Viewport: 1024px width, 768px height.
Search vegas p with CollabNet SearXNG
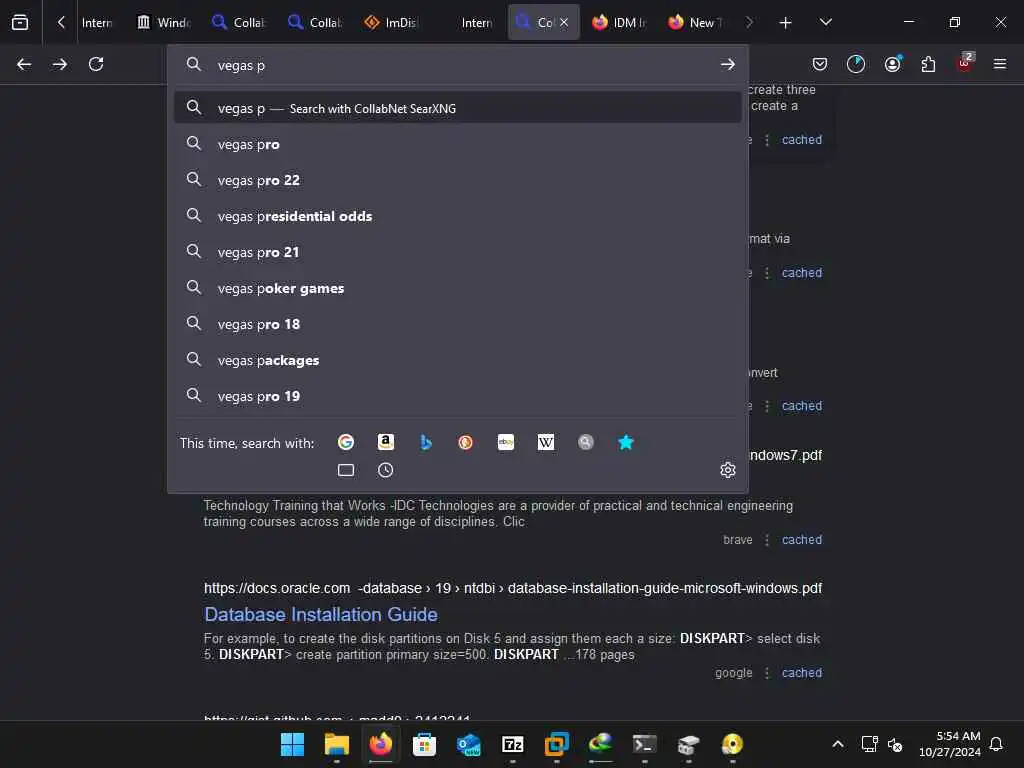pyautogui.click(x=457, y=108)
